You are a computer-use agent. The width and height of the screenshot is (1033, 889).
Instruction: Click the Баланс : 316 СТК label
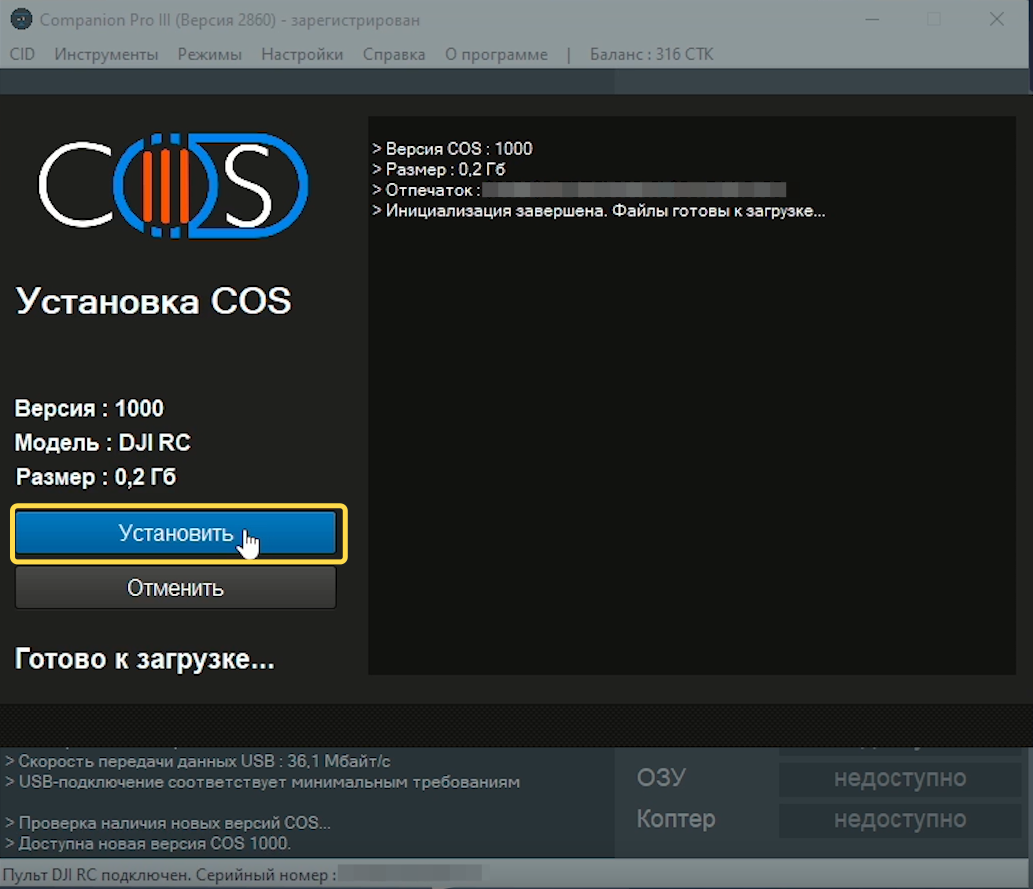coord(652,54)
